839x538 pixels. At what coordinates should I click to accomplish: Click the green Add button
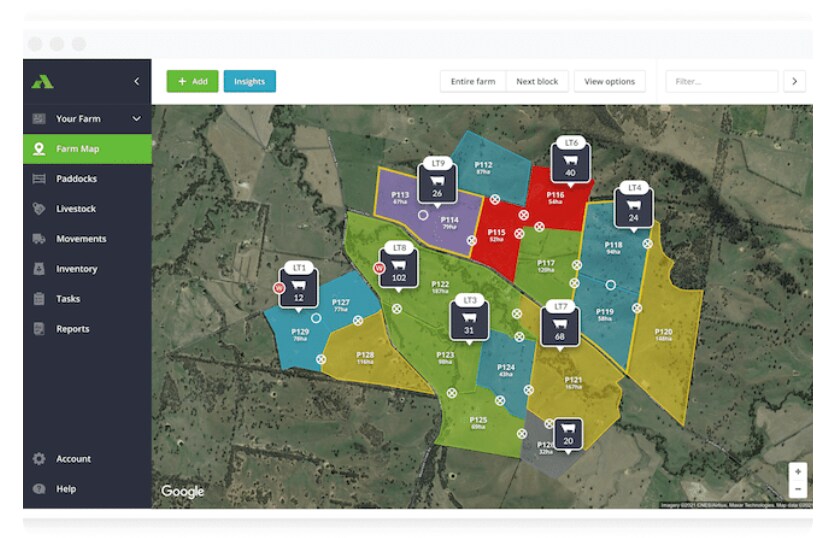[192, 82]
